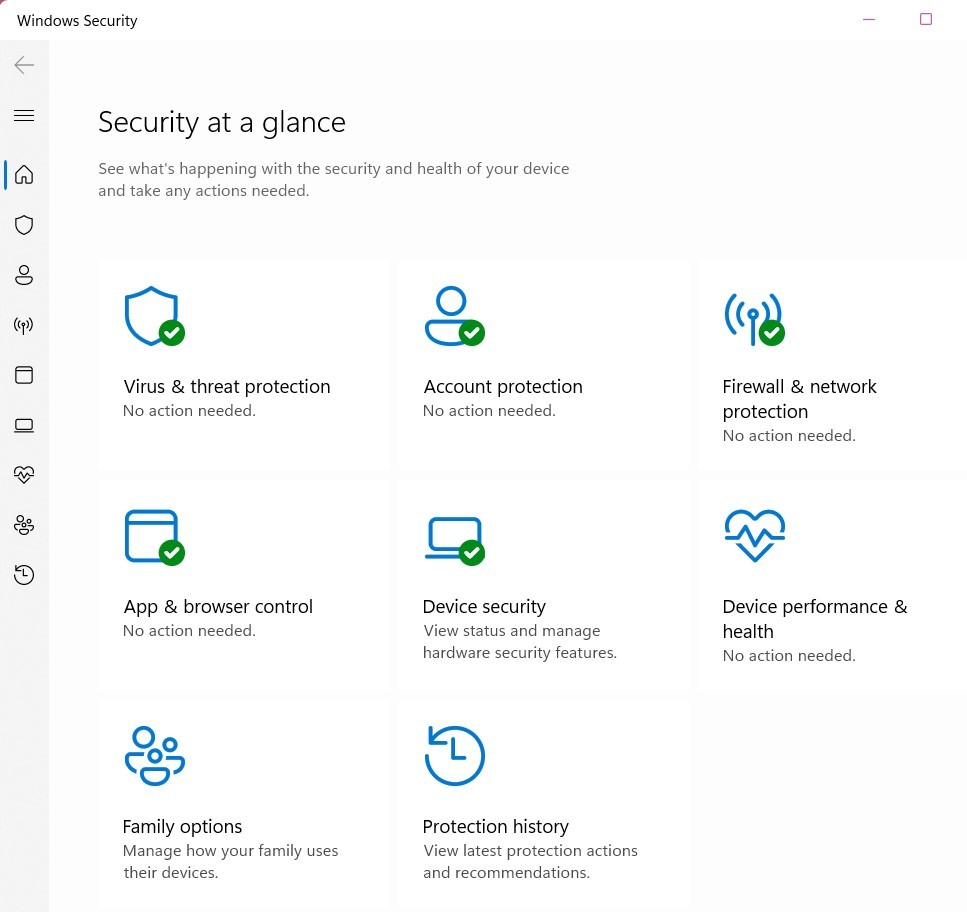Go back with the arrow button
Image resolution: width=967 pixels, height=912 pixels.
(24, 65)
